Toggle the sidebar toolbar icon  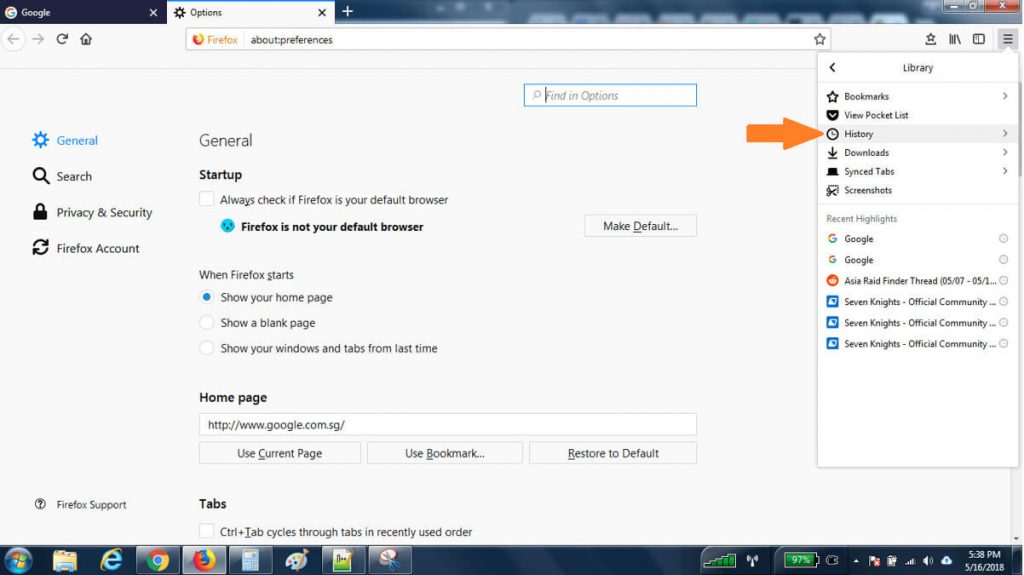(978, 39)
